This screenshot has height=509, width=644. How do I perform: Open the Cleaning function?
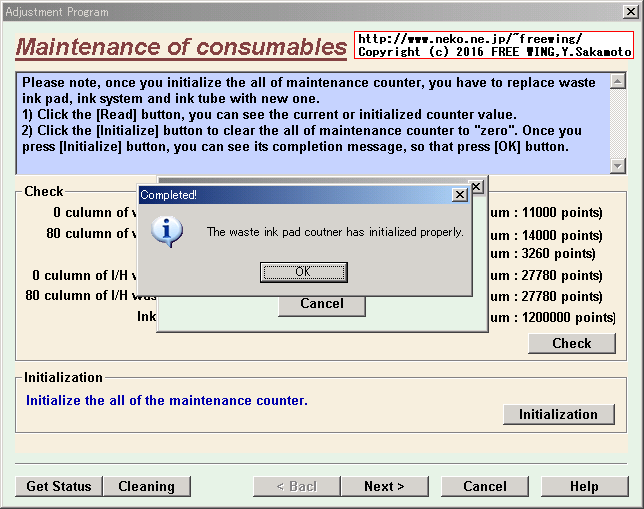pos(146,486)
